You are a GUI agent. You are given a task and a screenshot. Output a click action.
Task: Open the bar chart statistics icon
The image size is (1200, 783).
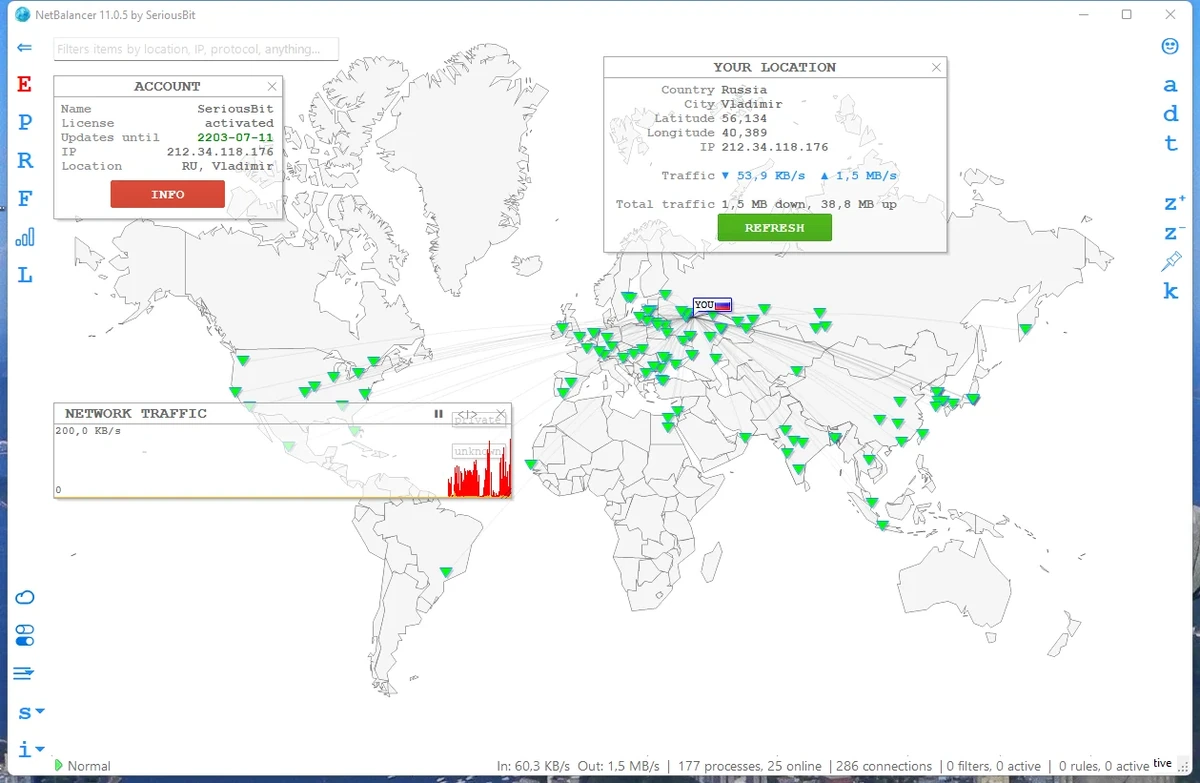pyautogui.click(x=25, y=237)
